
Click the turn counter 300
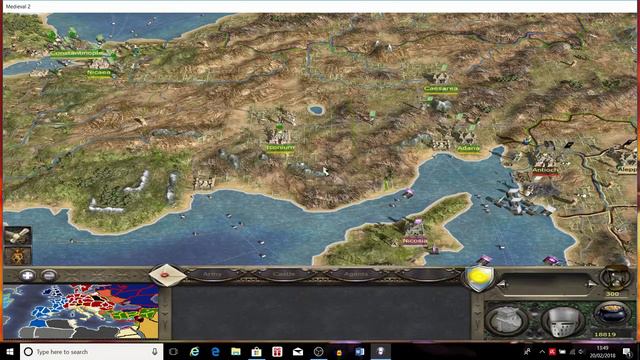tap(612, 293)
